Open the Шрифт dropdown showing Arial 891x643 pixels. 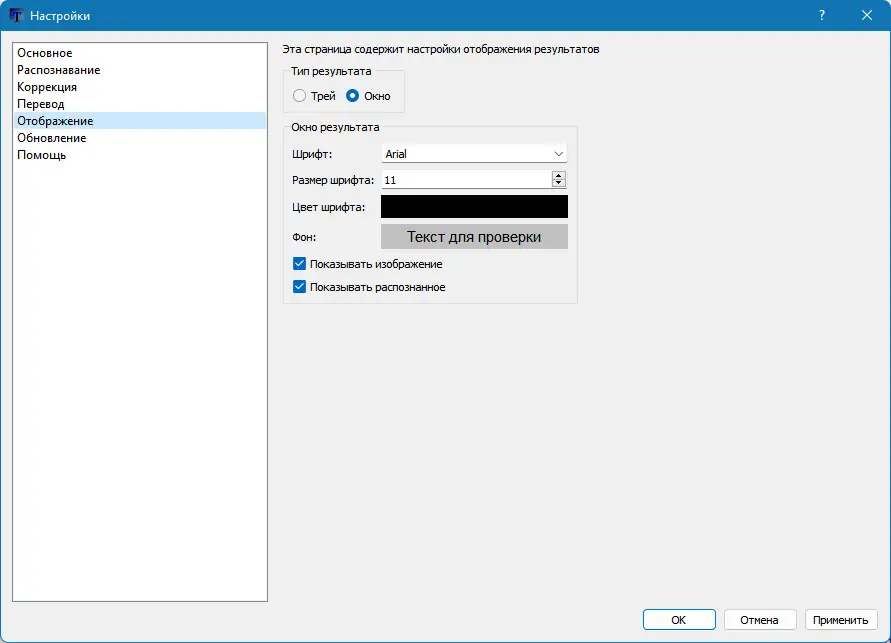coord(474,154)
